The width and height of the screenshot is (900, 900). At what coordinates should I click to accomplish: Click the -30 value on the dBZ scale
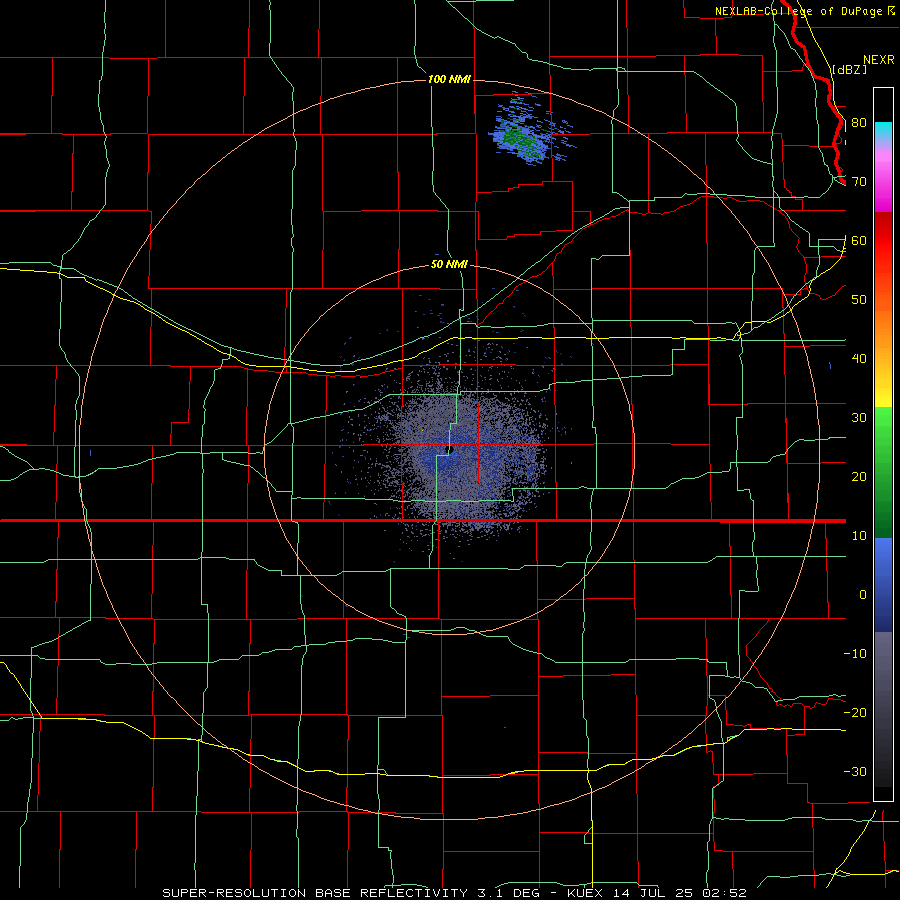[855, 771]
